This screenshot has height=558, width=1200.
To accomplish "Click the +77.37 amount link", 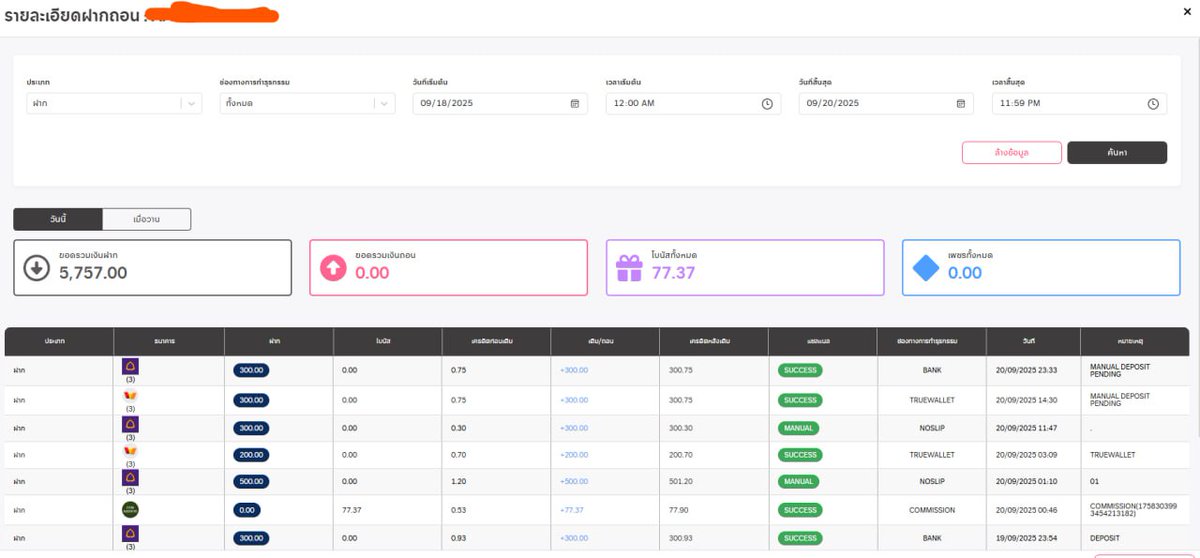I will 572,510.
